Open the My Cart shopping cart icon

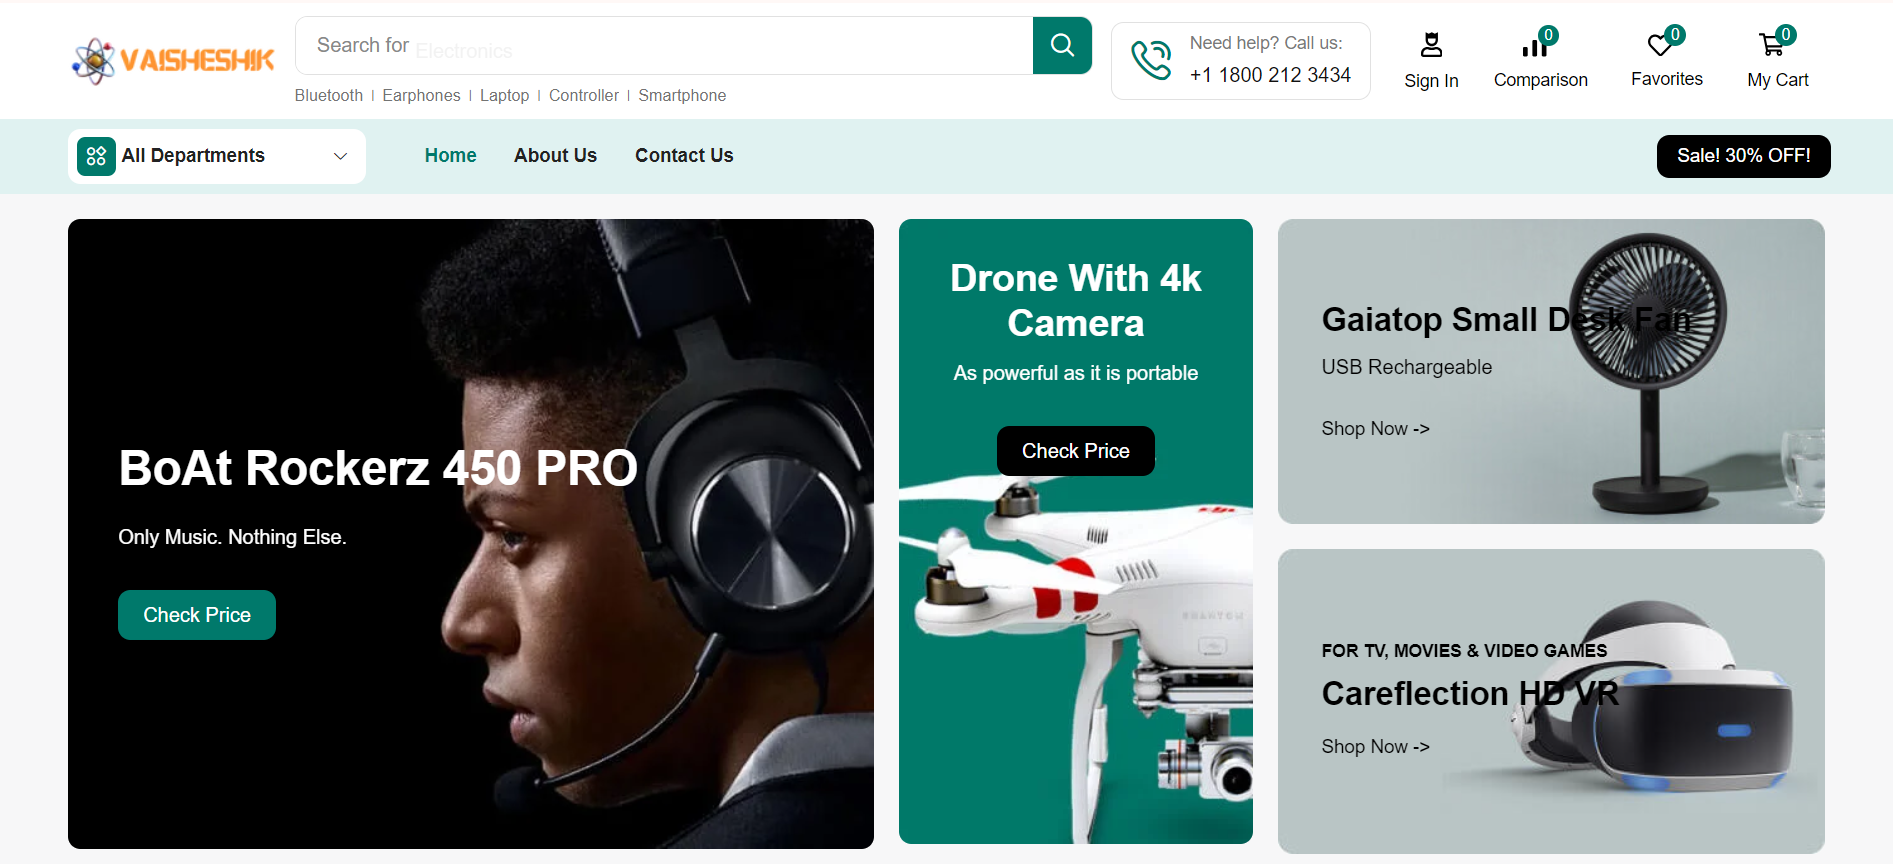[x=1771, y=45]
